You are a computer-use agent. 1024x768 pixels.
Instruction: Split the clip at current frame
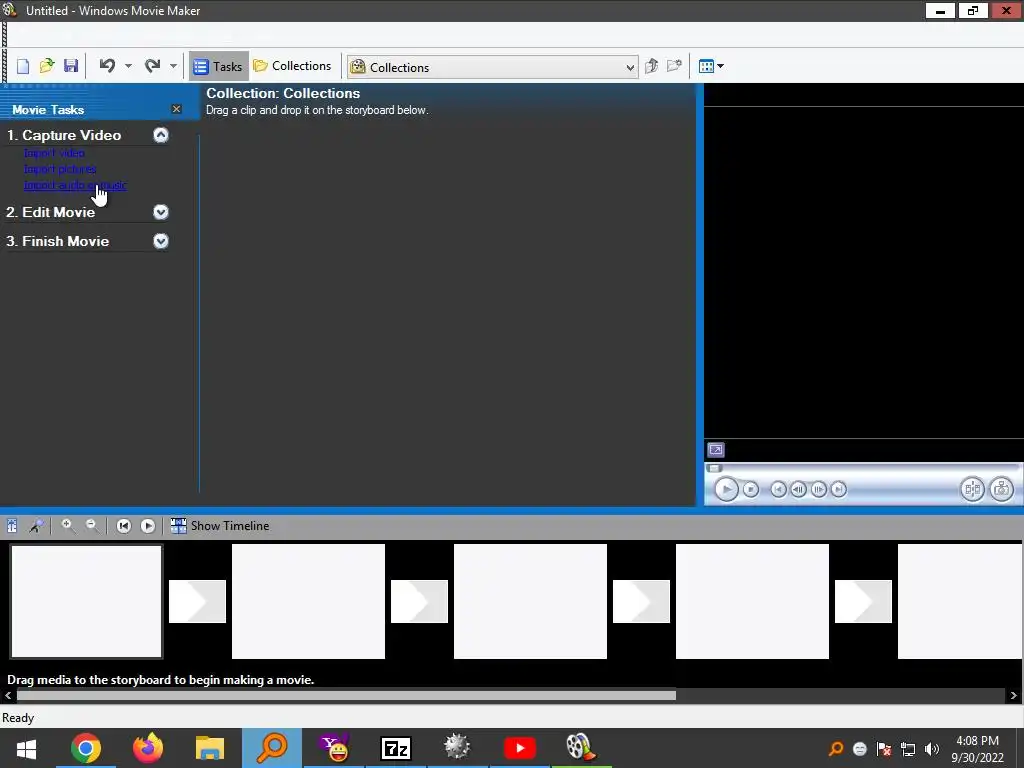pyautogui.click(x=972, y=489)
